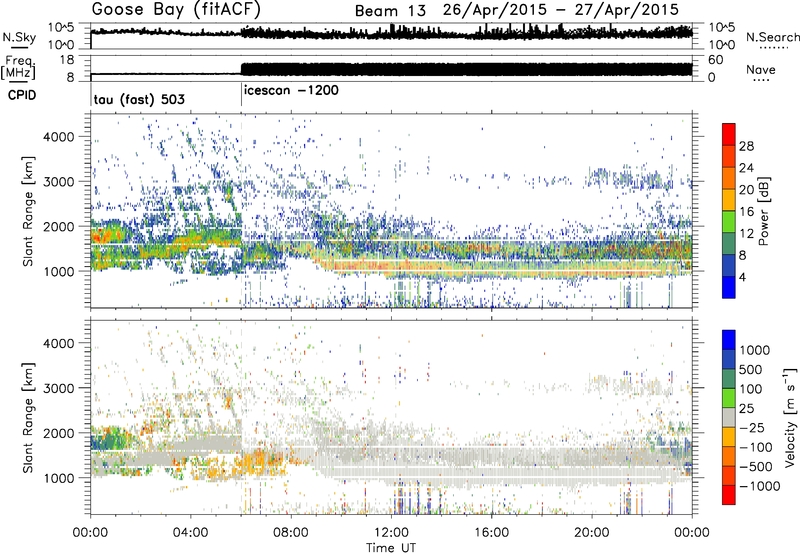Image resolution: width=800 pixels, height=554 pixels.
Task: Click the red bottom of Velocity colorbar
Action: (729, 495)
